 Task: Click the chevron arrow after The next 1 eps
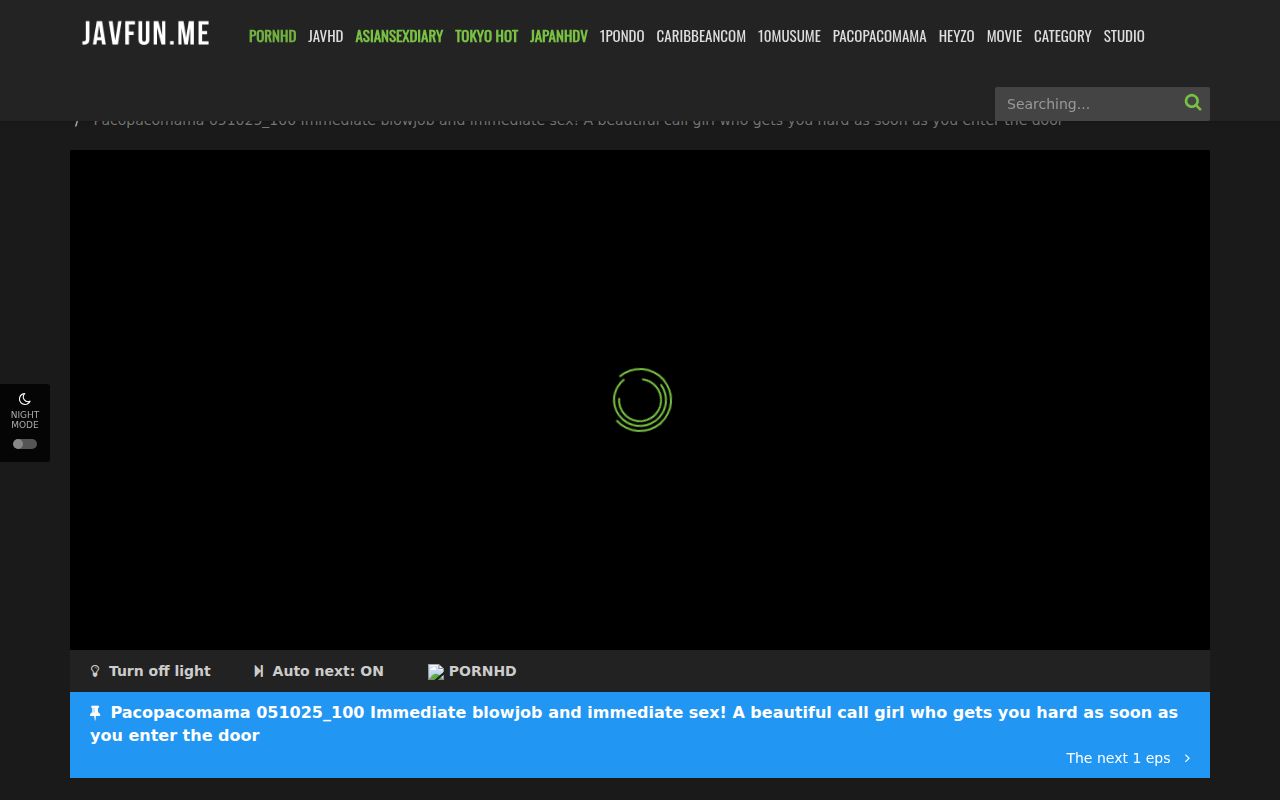pos(1187,758)
